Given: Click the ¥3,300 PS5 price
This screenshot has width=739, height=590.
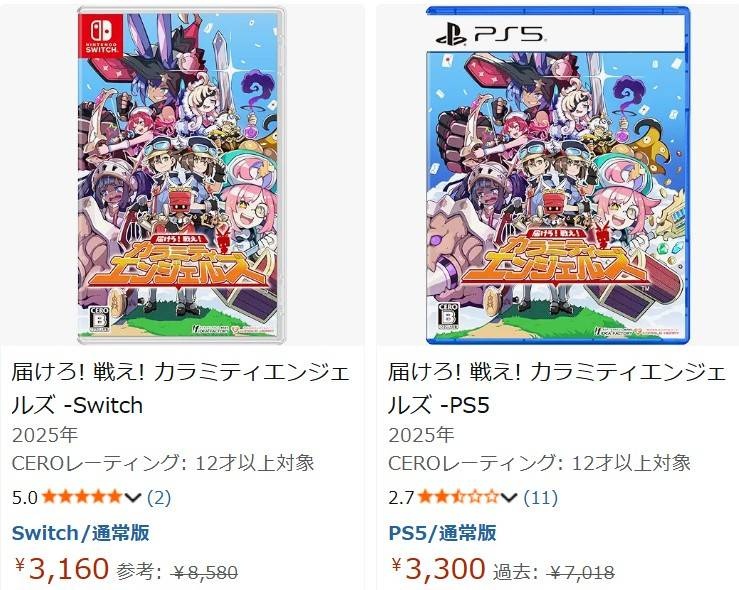Looking at the screenshot, I should pyautogui.click(x=438, y=569).
